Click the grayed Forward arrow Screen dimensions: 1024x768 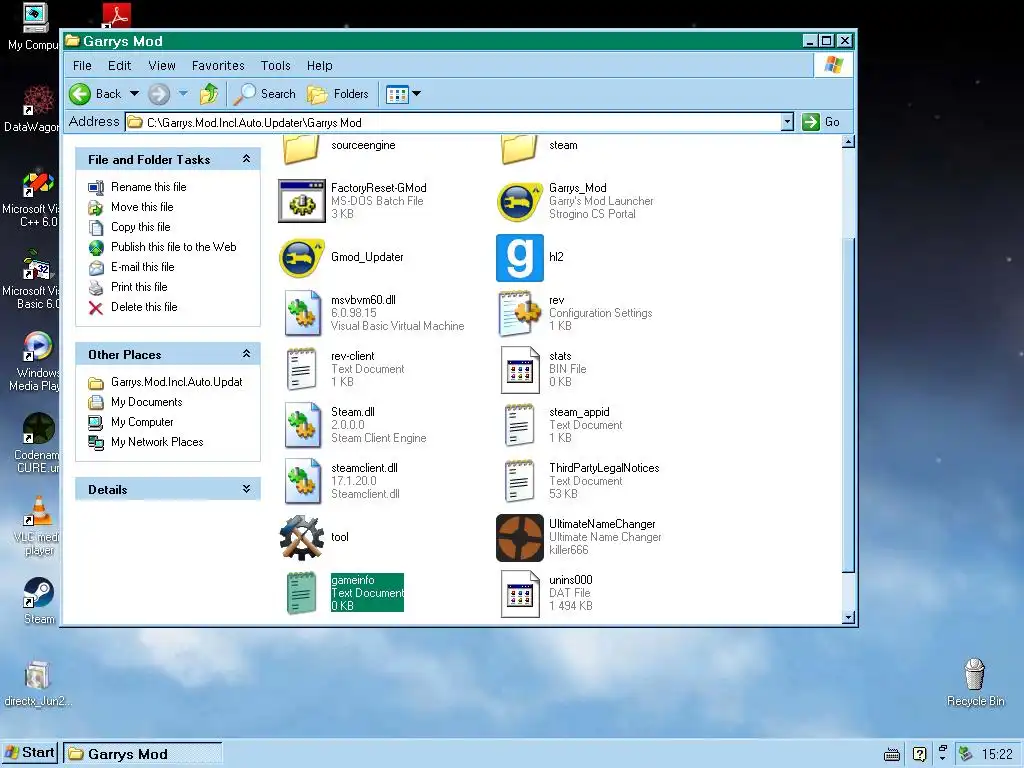pyautogui.click(x=159, y=94)
